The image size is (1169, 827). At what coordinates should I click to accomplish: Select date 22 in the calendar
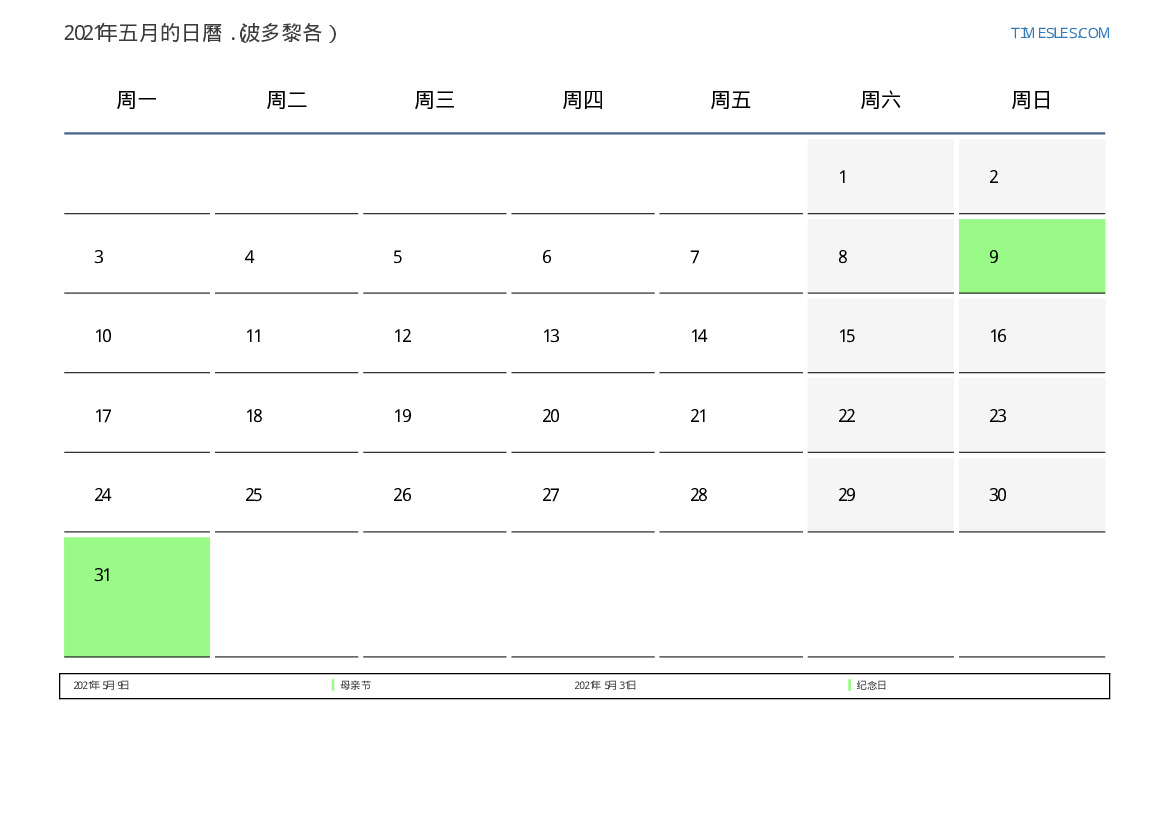880,415
